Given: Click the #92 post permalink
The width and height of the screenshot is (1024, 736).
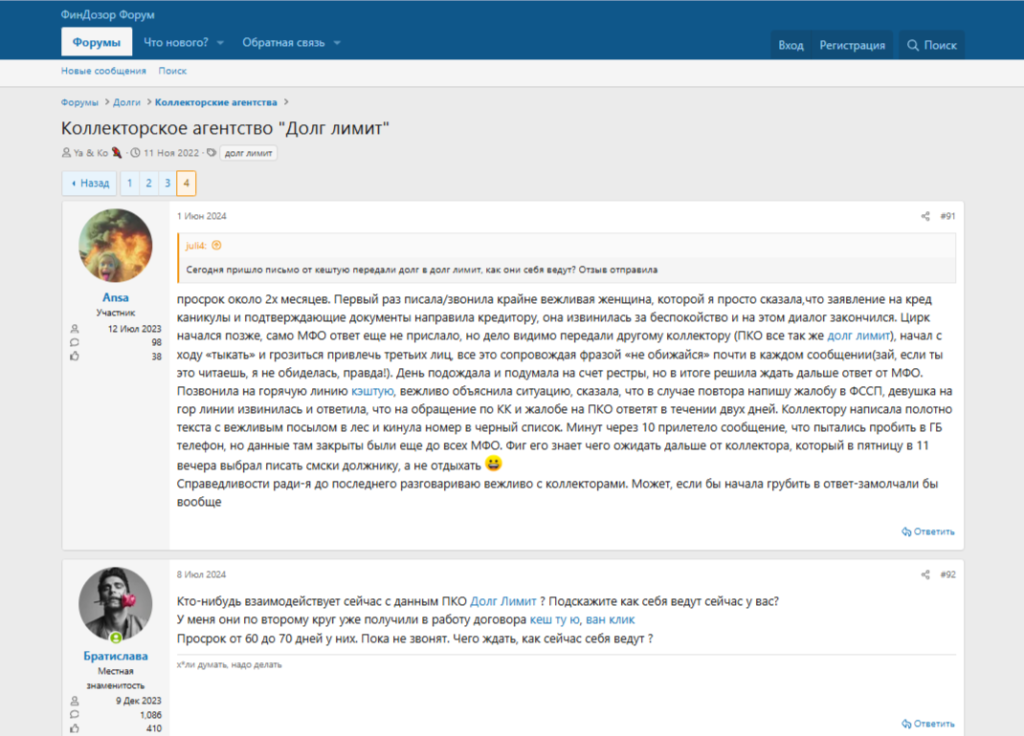Looking at the screenshot, I should [x=948, y=575].
